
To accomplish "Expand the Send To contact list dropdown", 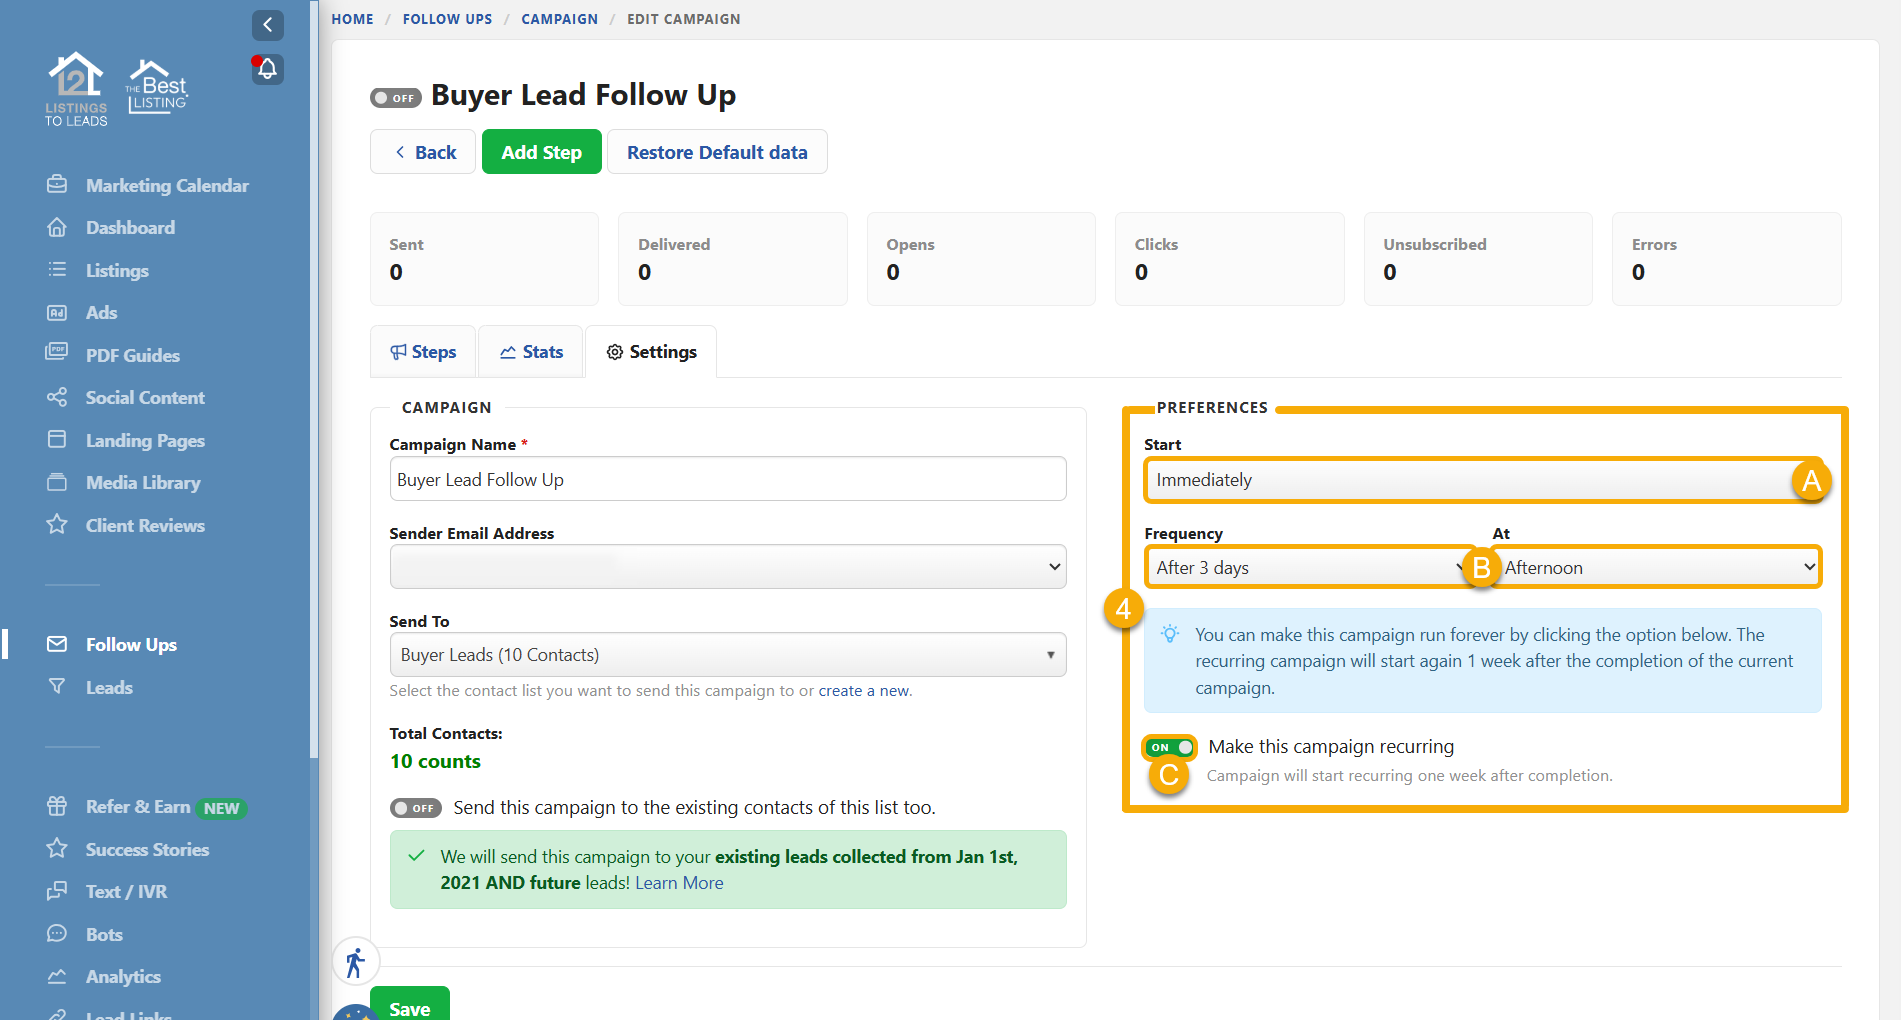I will click(x=727, y=655).
